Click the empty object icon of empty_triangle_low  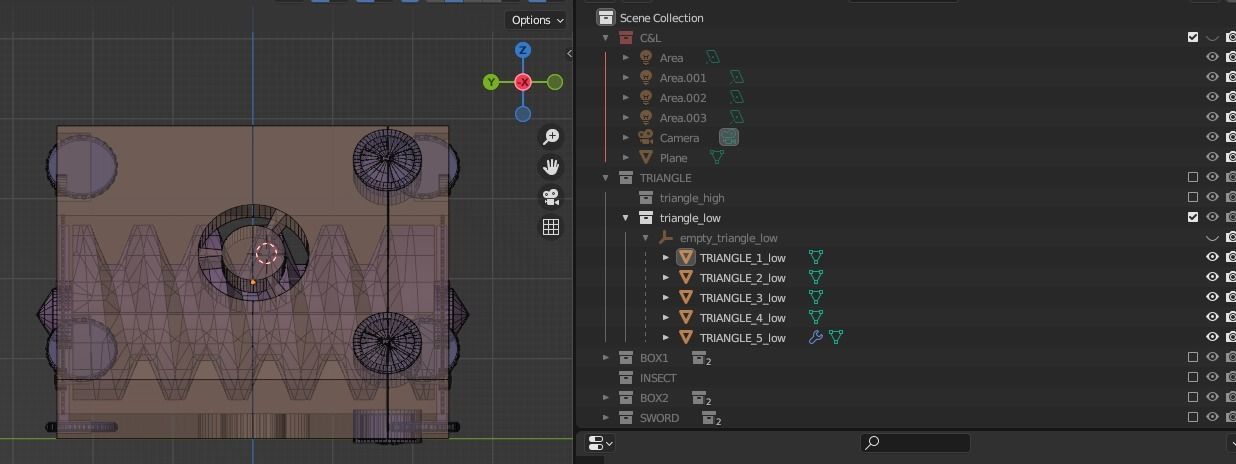[x=666, y=237]
